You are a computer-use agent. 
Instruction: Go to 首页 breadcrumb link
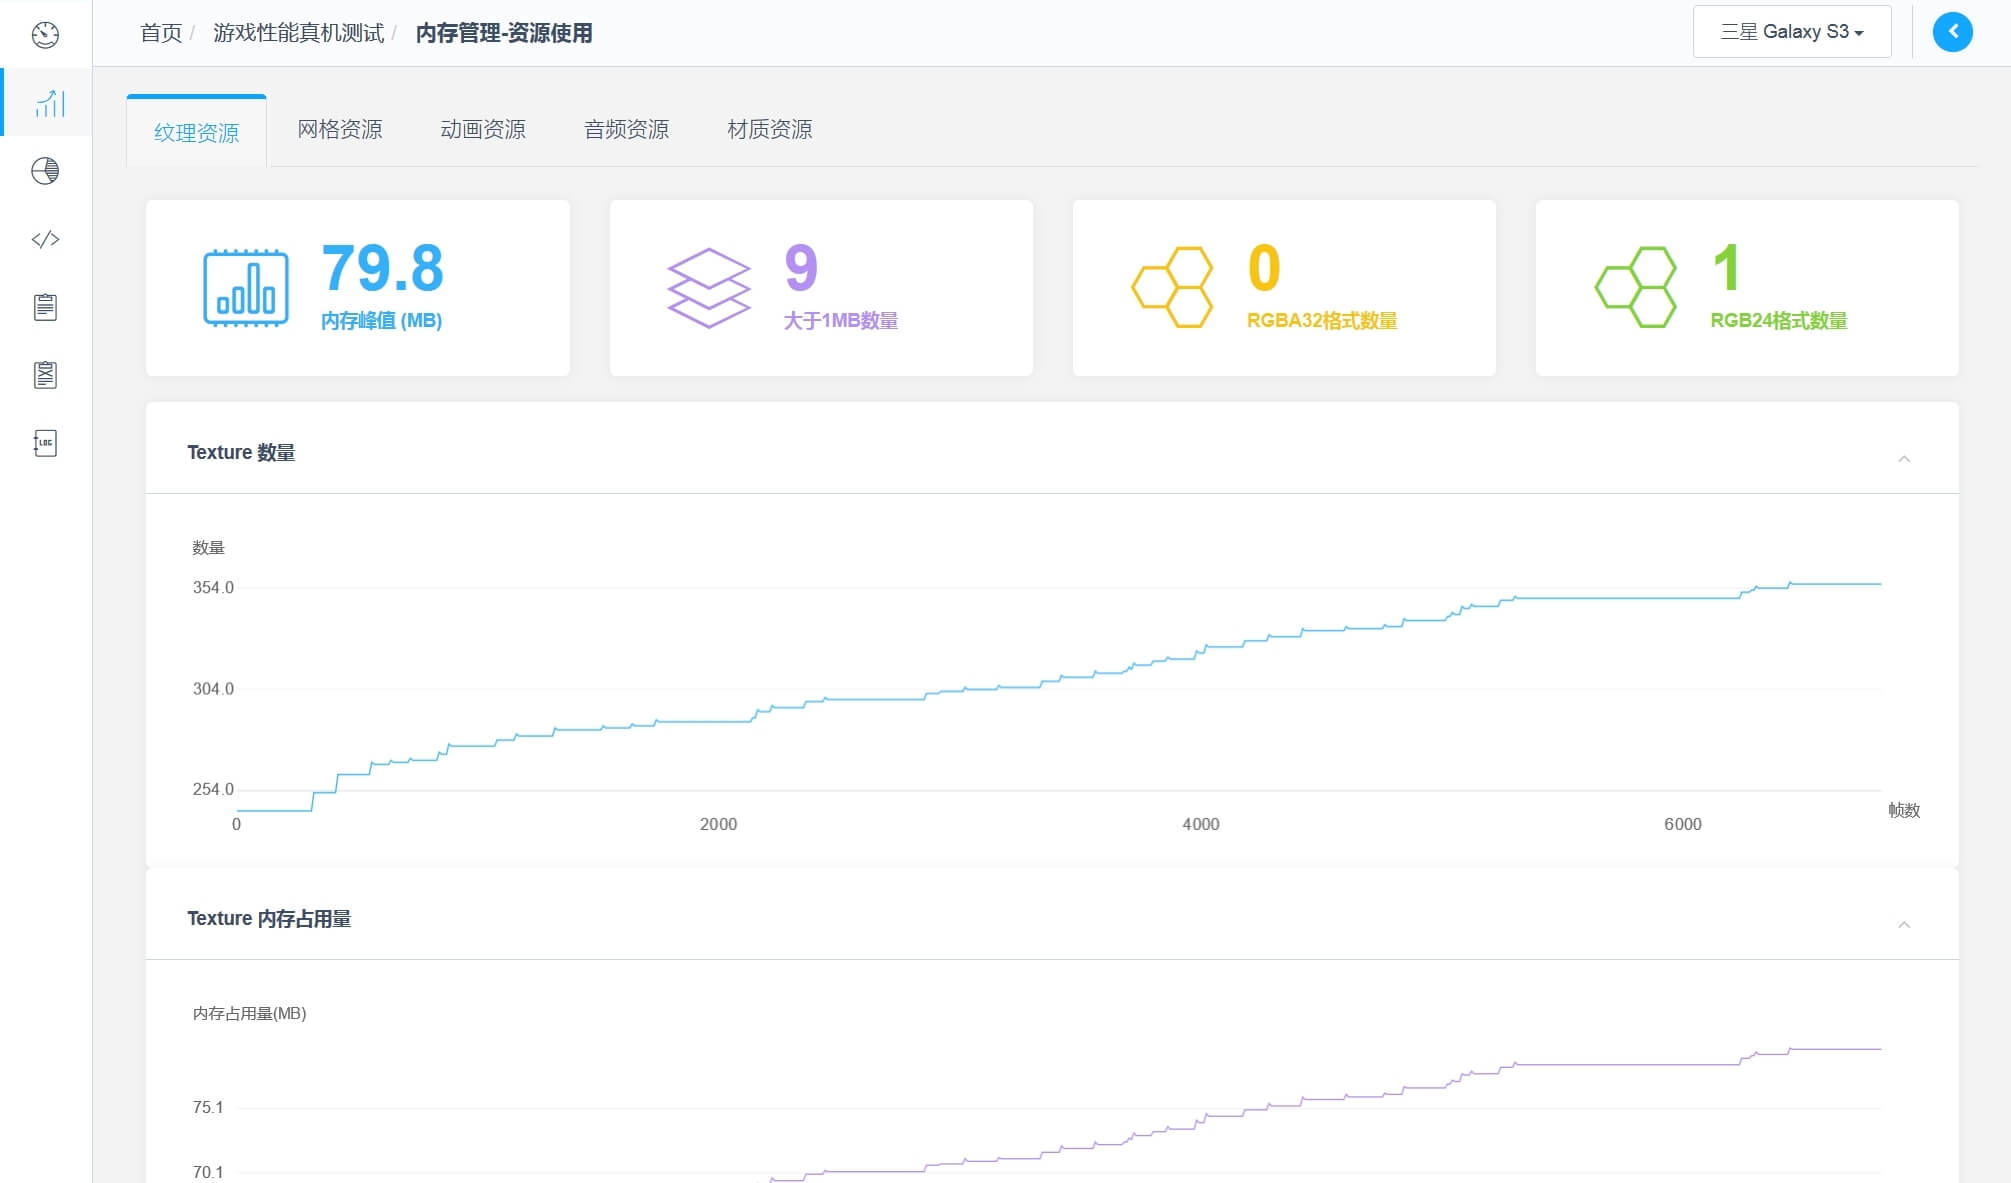tap(161, 33)
